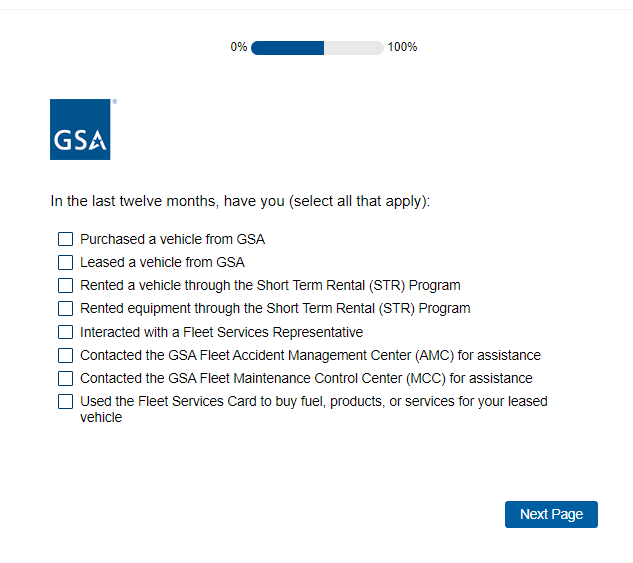This screenshot has height=563, width=633.
Task: Check the "Purchased a vehicle from GSA" checkbox
Action: [66, 240]
